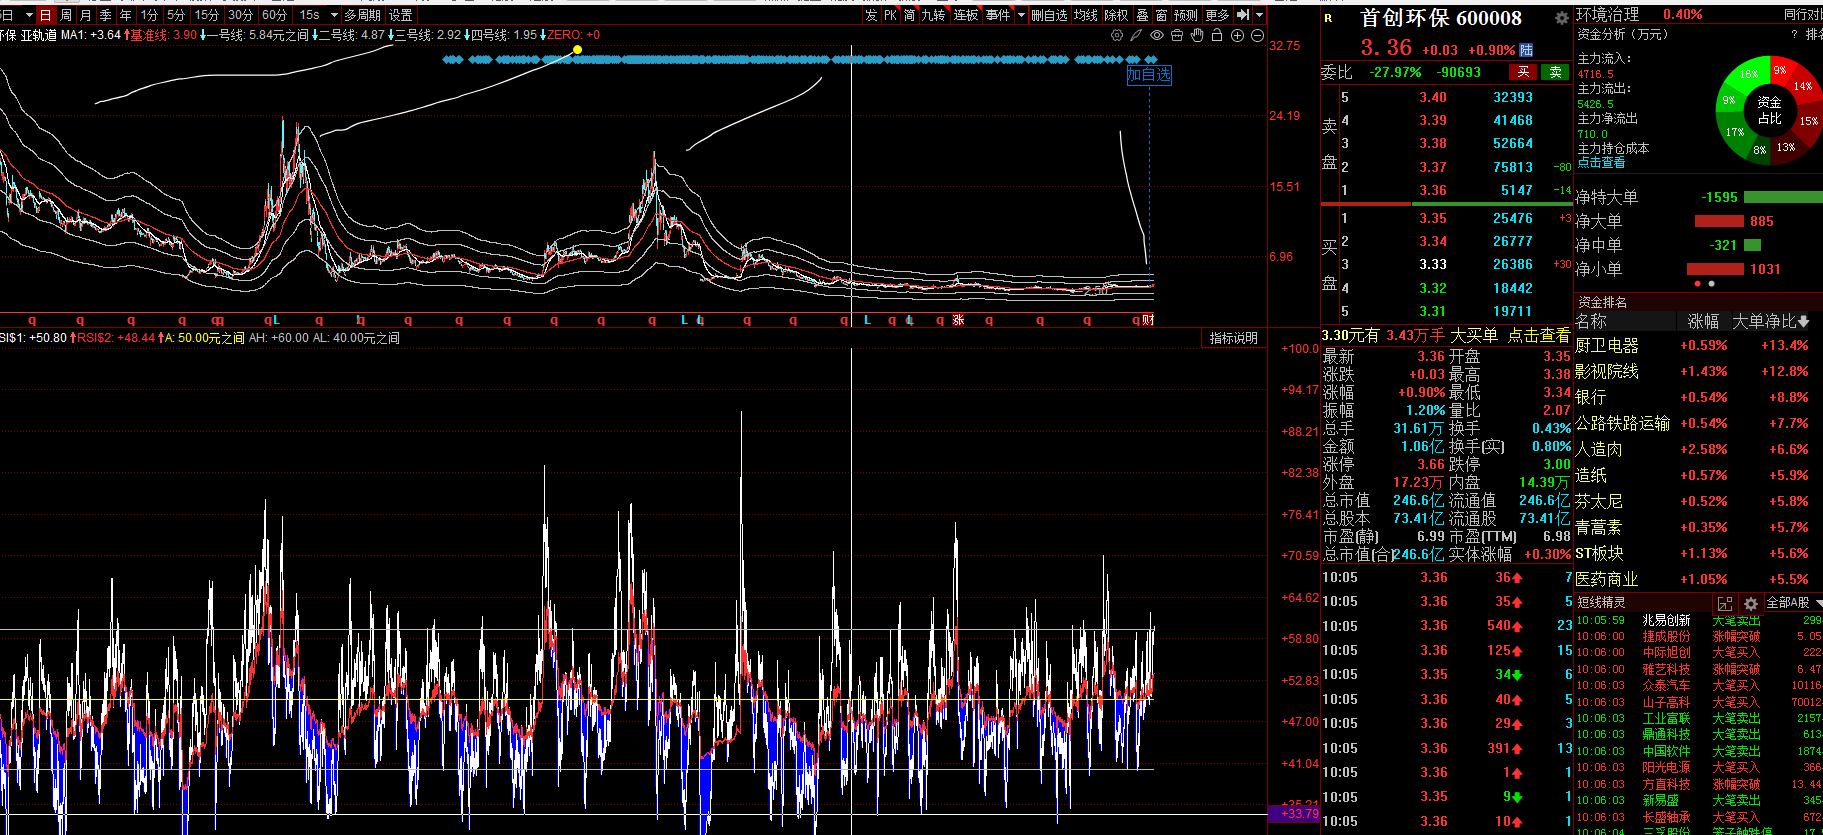This screenshot has width=1823, height=835.
Task: Select the 日 daily period
Action: tap(45, 15)
